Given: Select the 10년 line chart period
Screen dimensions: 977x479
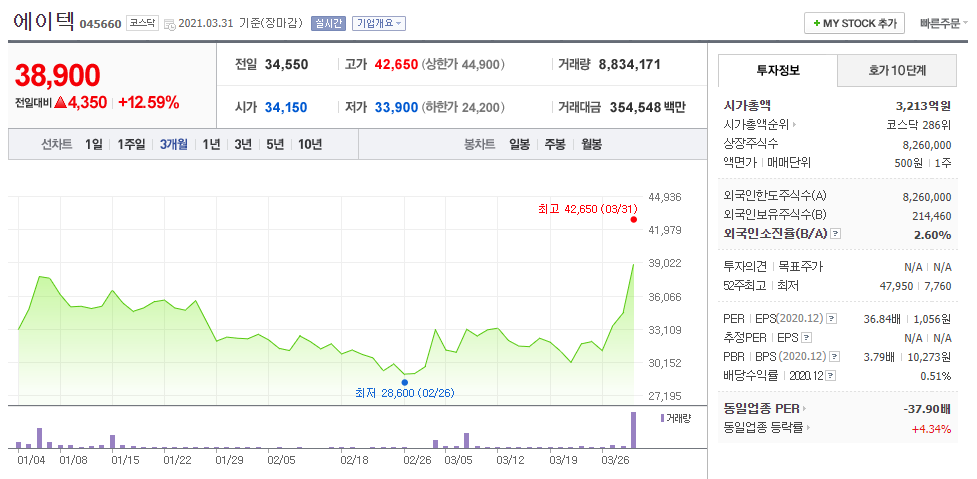Looking at the screenshot, I should [310, 145].
